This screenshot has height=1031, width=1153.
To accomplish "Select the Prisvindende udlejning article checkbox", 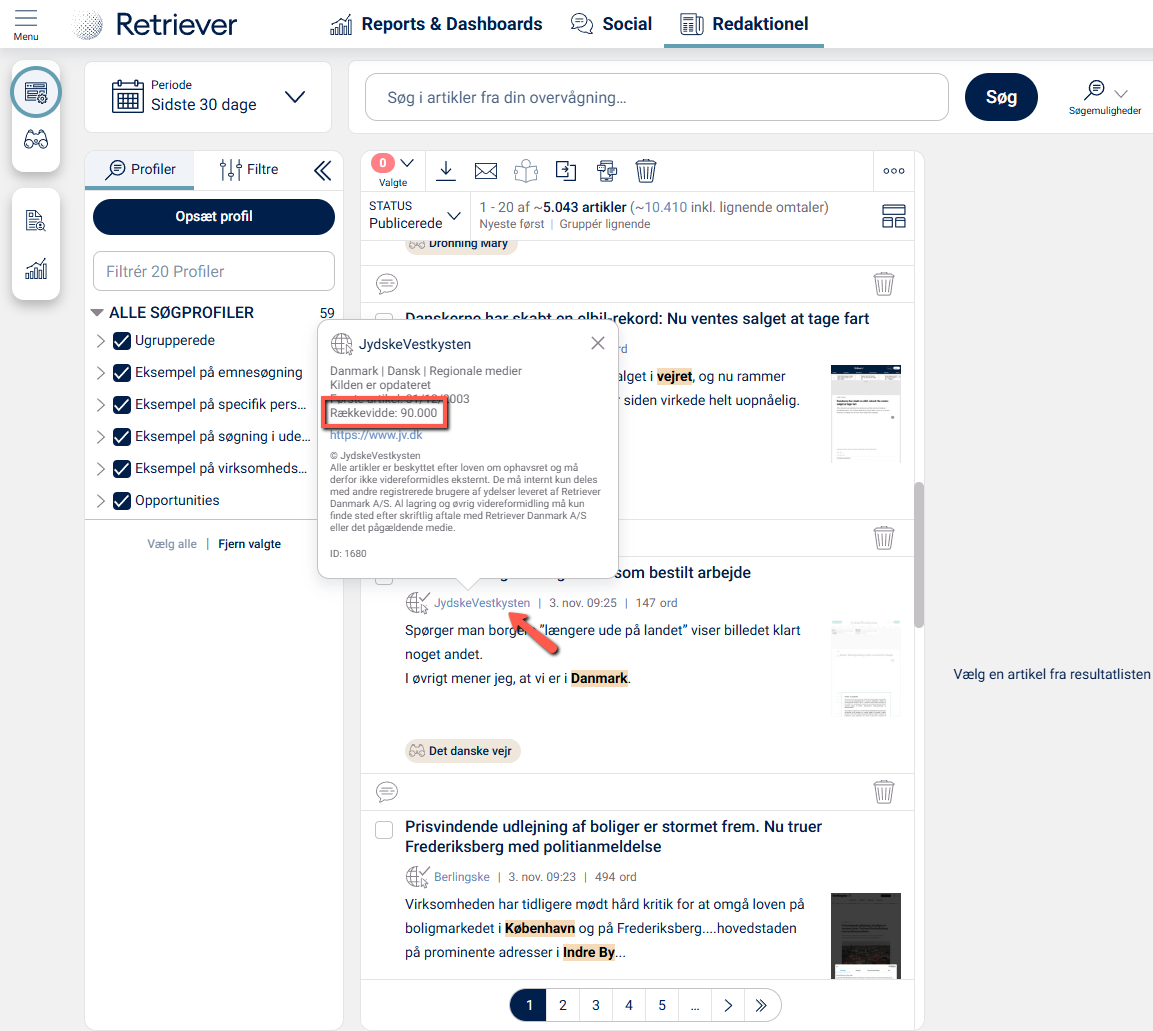I will point(384,830).
